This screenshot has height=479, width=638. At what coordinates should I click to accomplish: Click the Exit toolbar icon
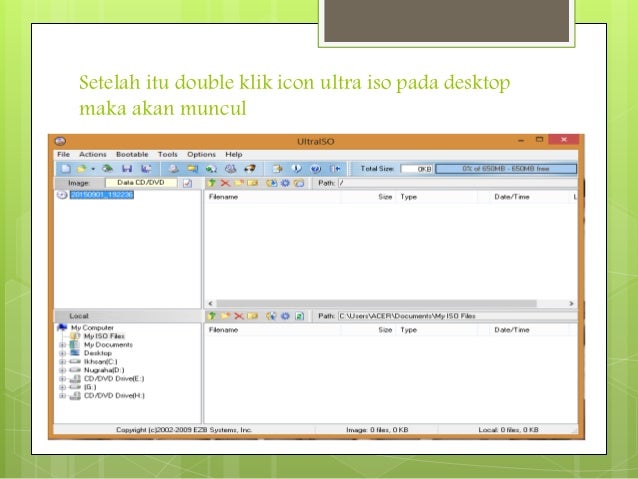click(x=335, y=168)
